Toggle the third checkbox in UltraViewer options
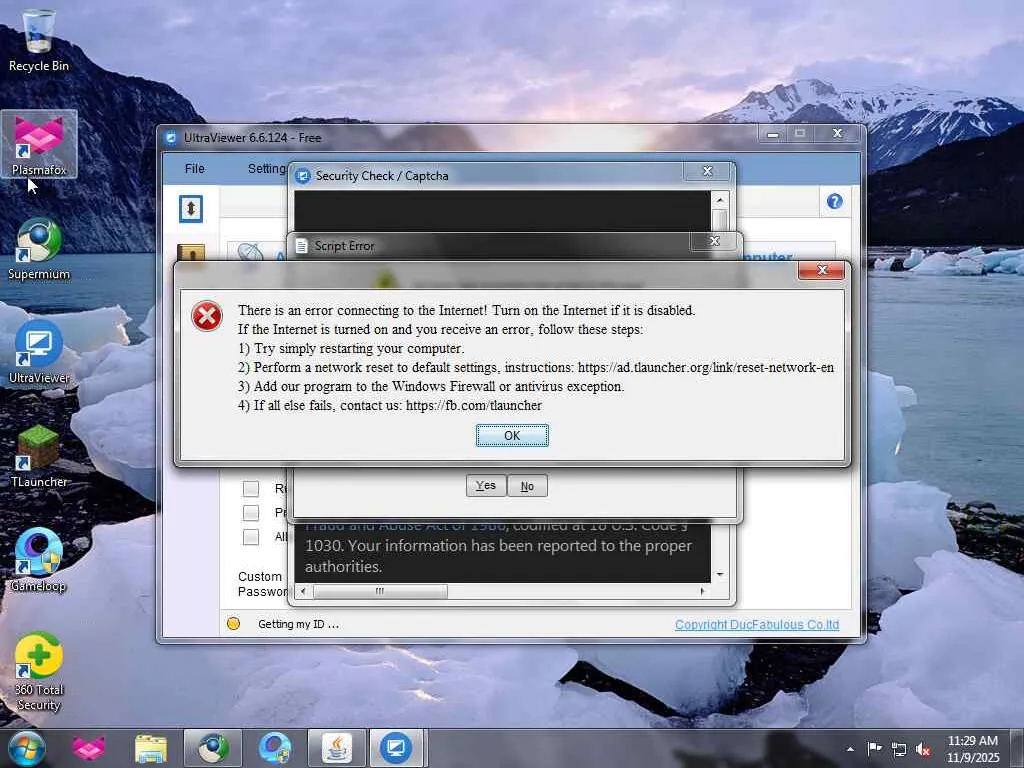The width and height of the screenshot is (1024, 768). (251, 537)
